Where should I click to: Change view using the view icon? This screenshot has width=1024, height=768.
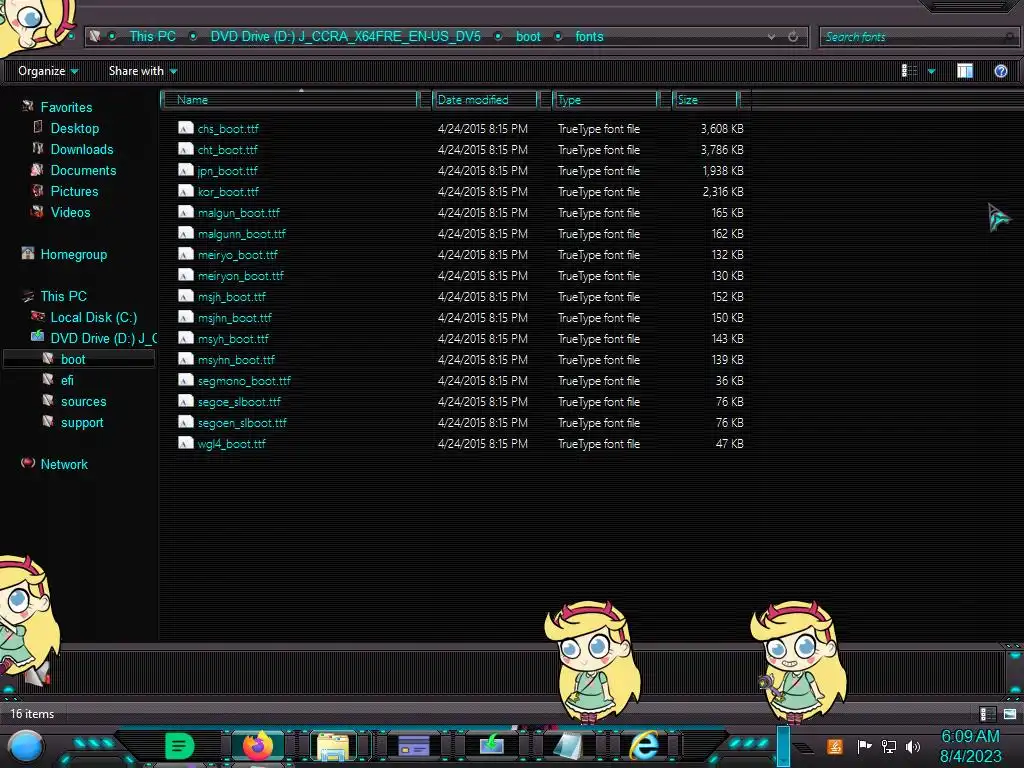[909, 71]
